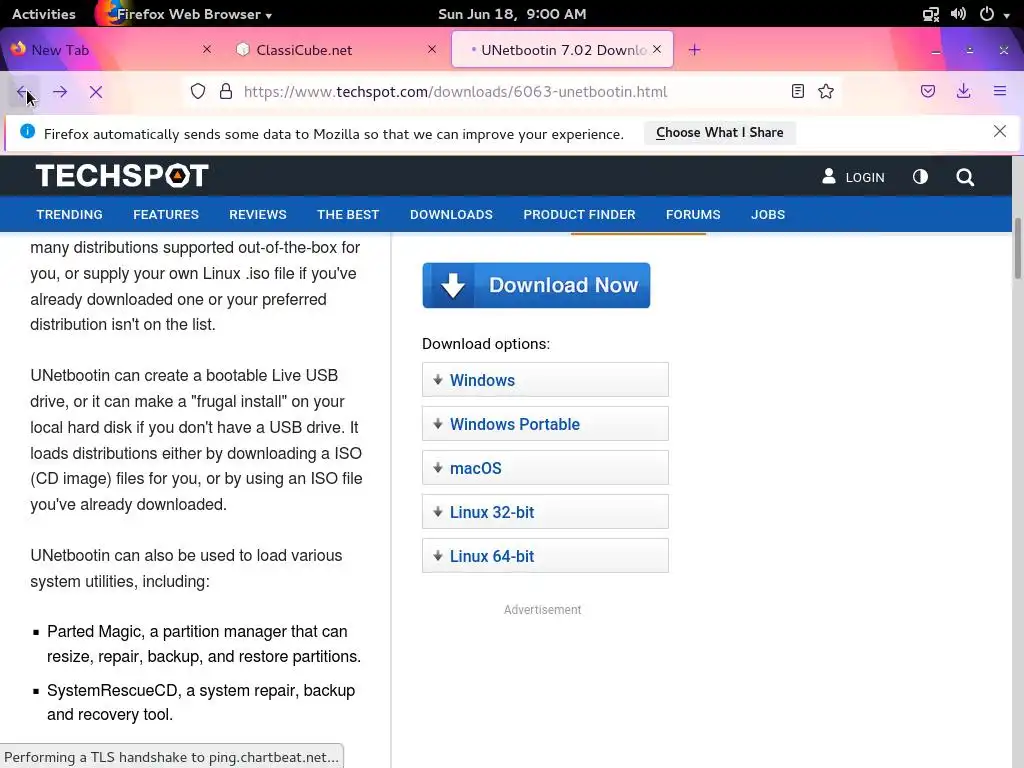The height and width of the screenshot is (768, 1024).
Task: Choose the macOS download option
Action: pos(545,468)
